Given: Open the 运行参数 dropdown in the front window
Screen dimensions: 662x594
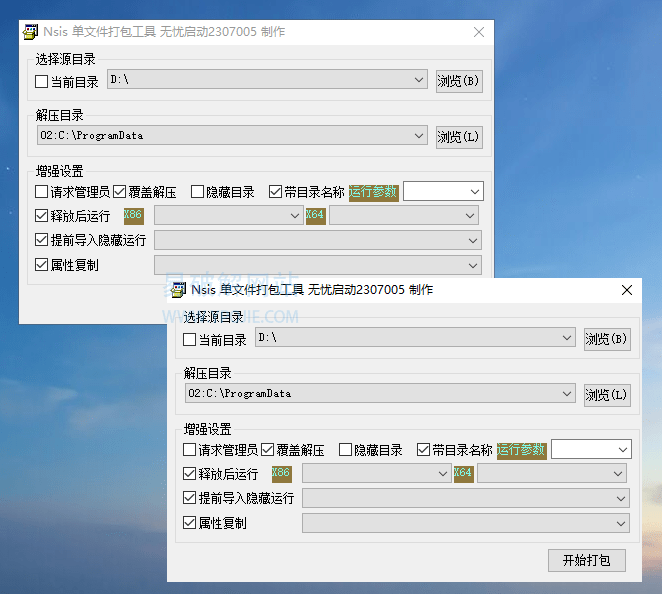Looking at the screenshot, I should coord(622,450).
